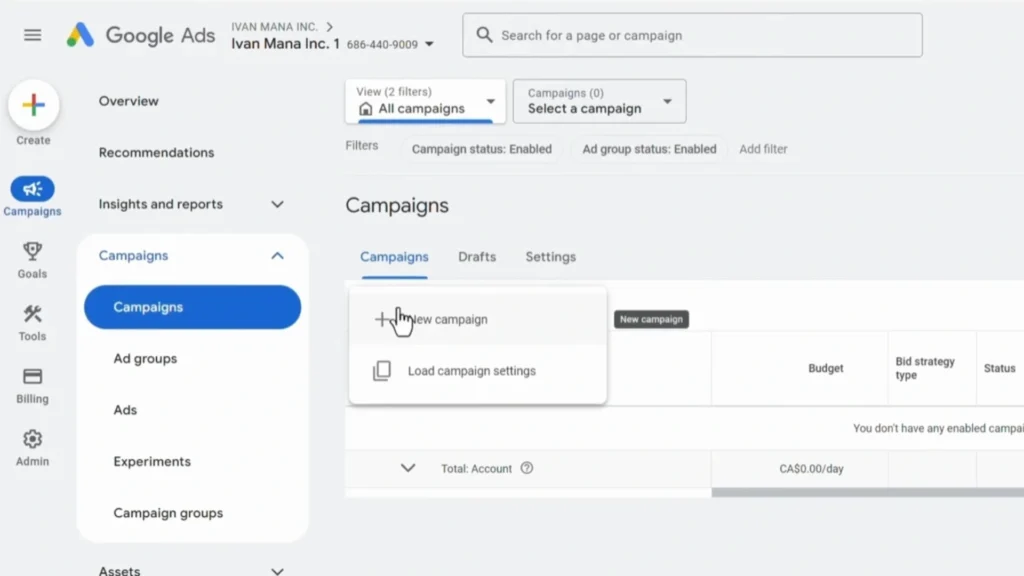Click the horizontal table scrollbar

(x=867, y=493)
